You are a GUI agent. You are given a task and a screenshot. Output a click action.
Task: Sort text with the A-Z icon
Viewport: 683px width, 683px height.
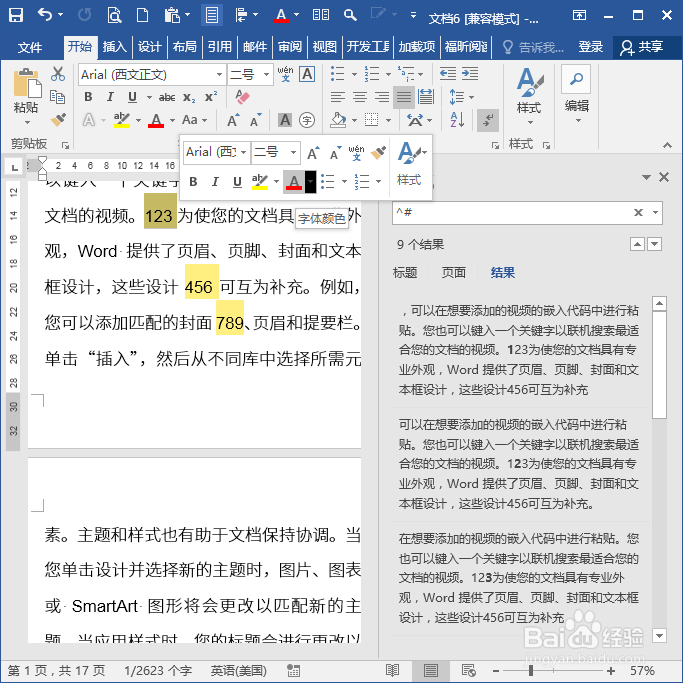(457, 119)
